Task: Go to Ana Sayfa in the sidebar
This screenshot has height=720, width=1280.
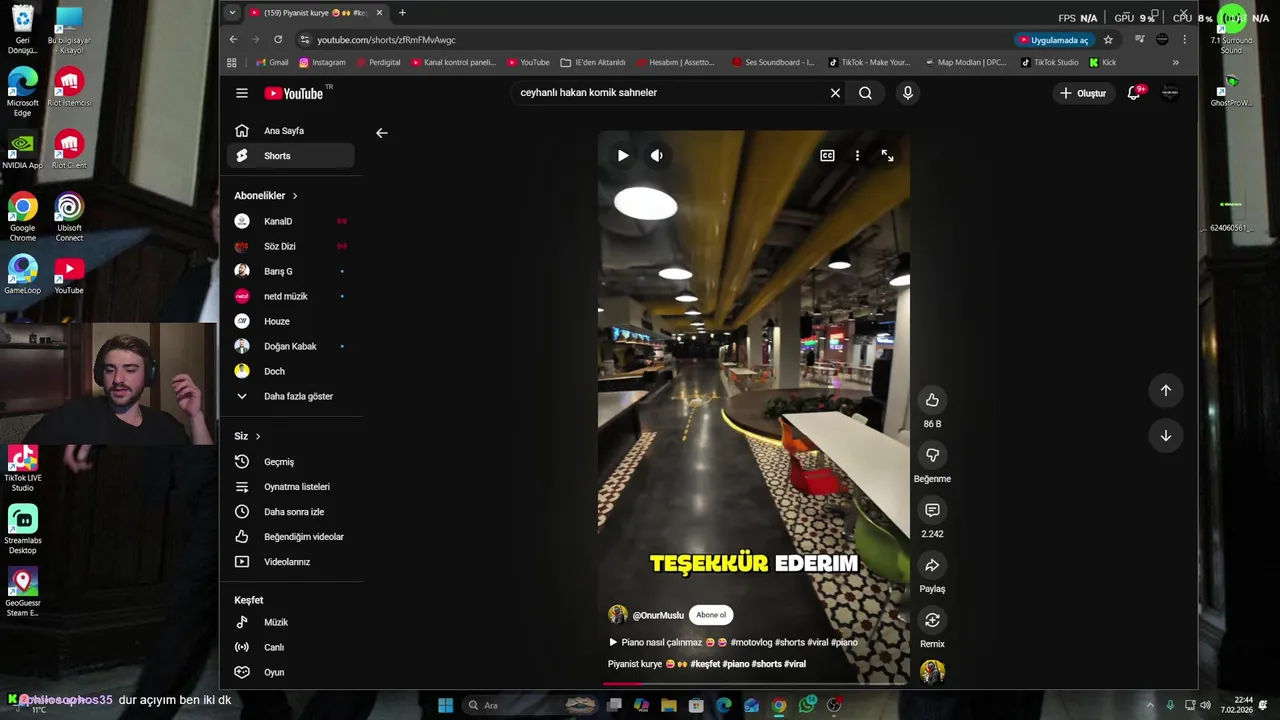Action: [x=291, y=131]
